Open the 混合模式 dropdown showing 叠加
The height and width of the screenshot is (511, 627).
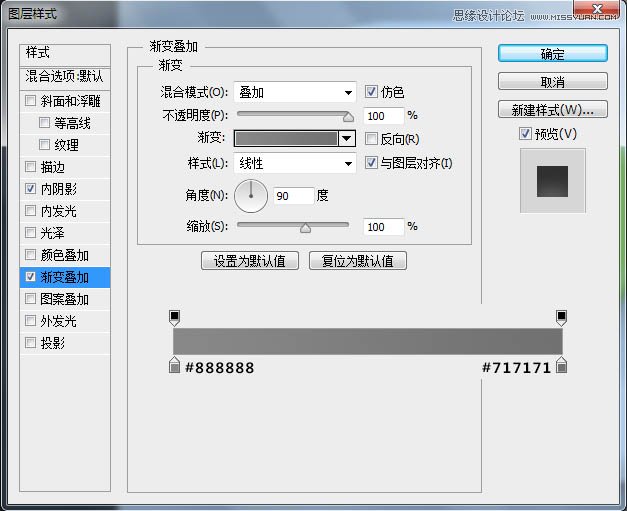tap(295, 92)
